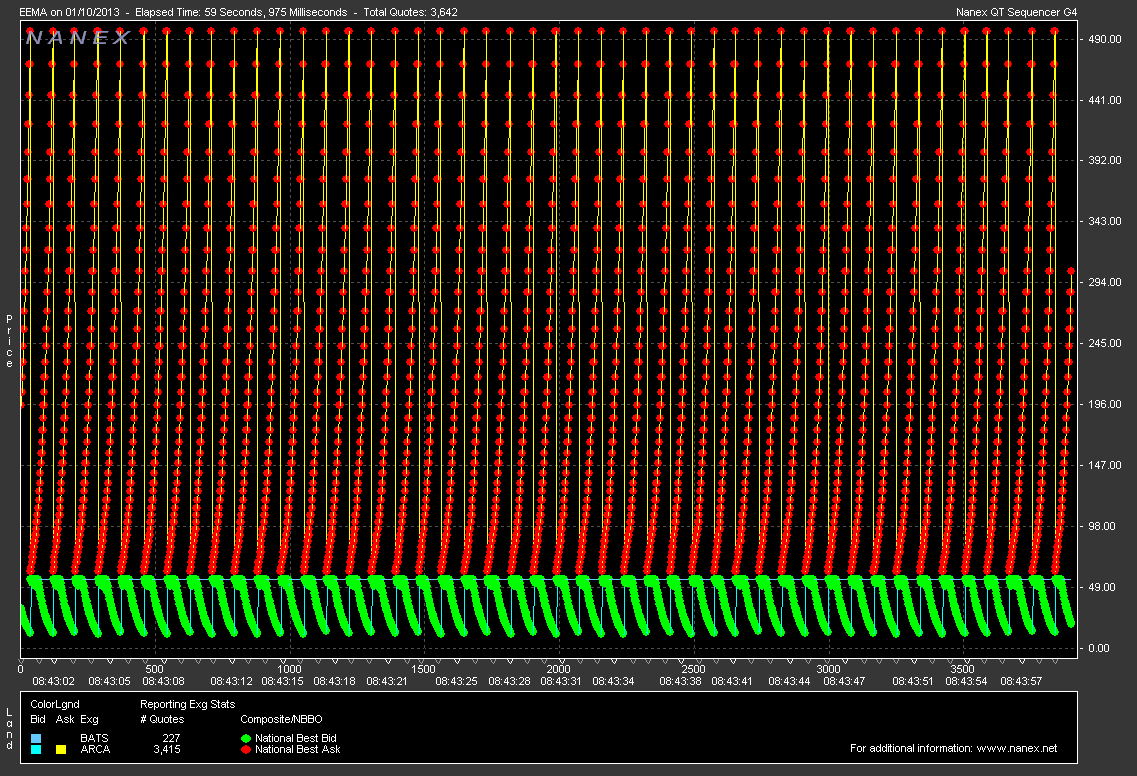Select the 245.00 price axis label

point(1104,343)
